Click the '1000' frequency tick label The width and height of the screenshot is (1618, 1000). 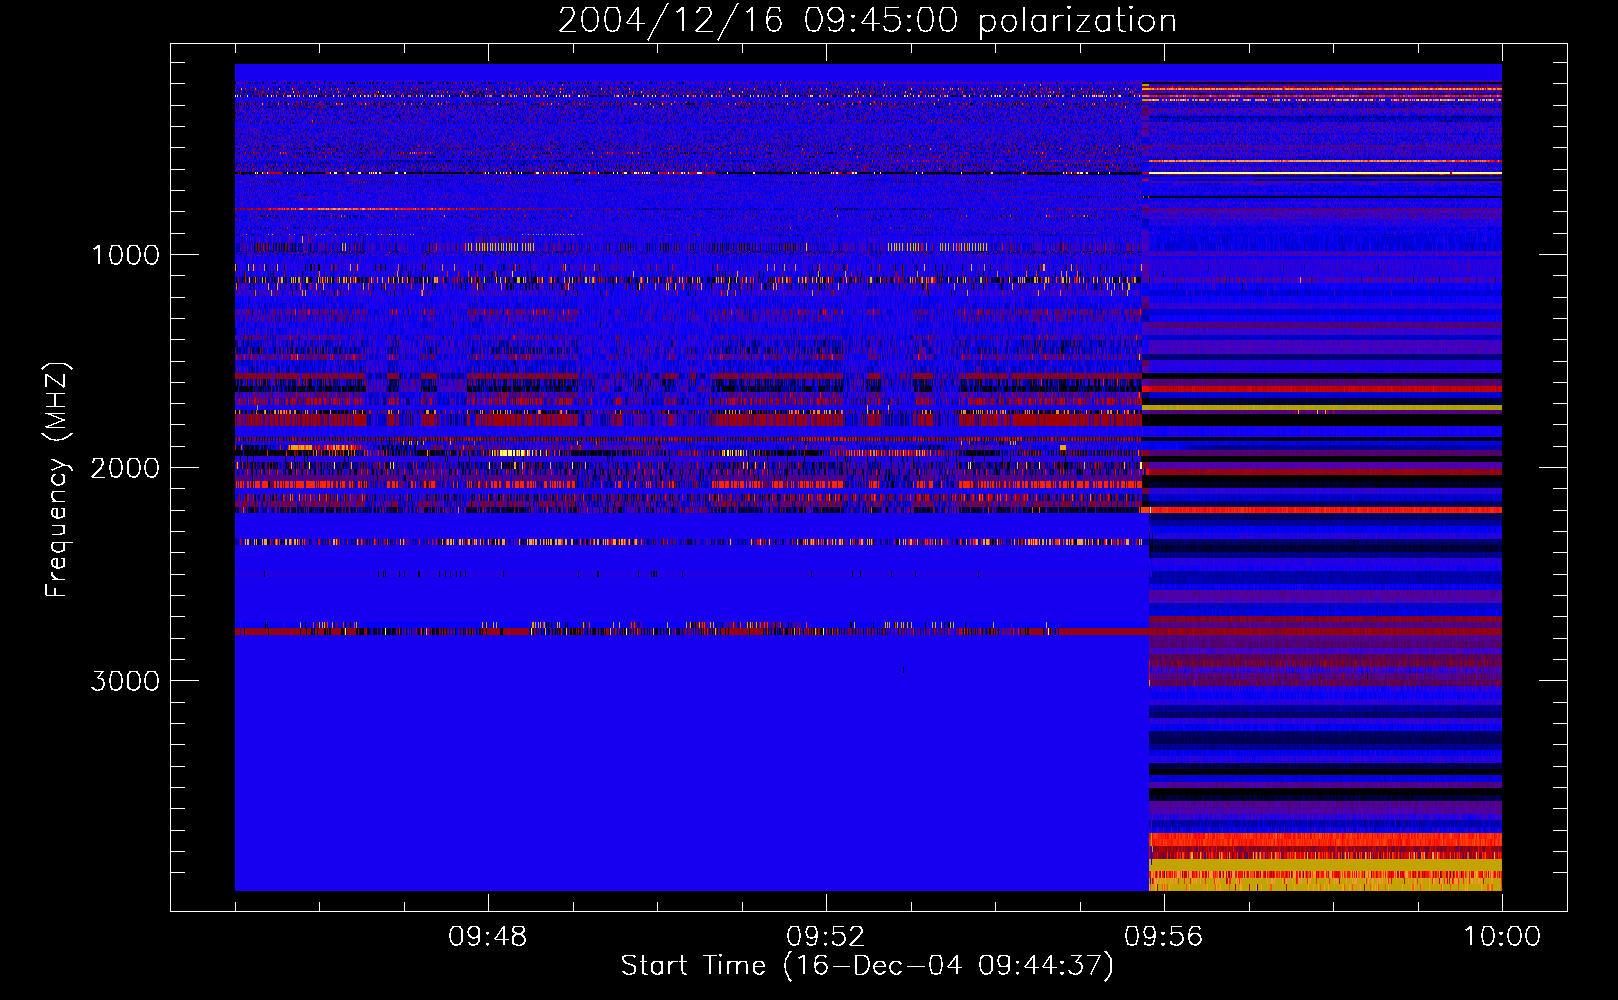125,255
